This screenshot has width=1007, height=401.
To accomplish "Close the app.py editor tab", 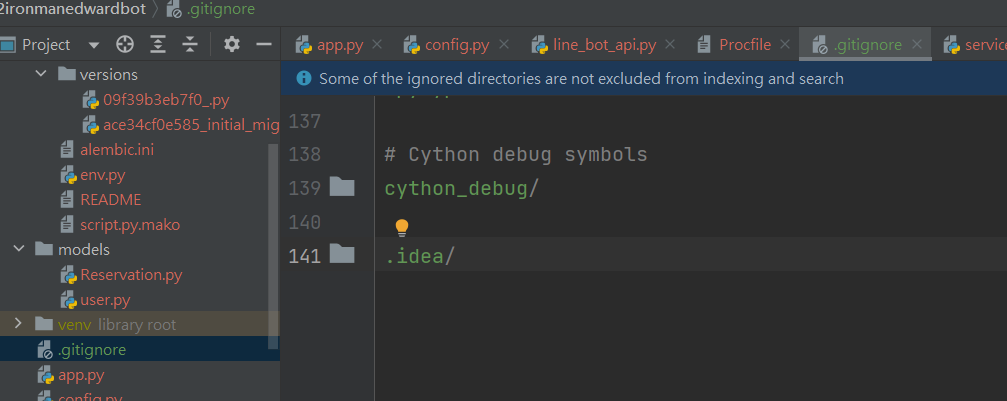I will click(x=377, y=45).
